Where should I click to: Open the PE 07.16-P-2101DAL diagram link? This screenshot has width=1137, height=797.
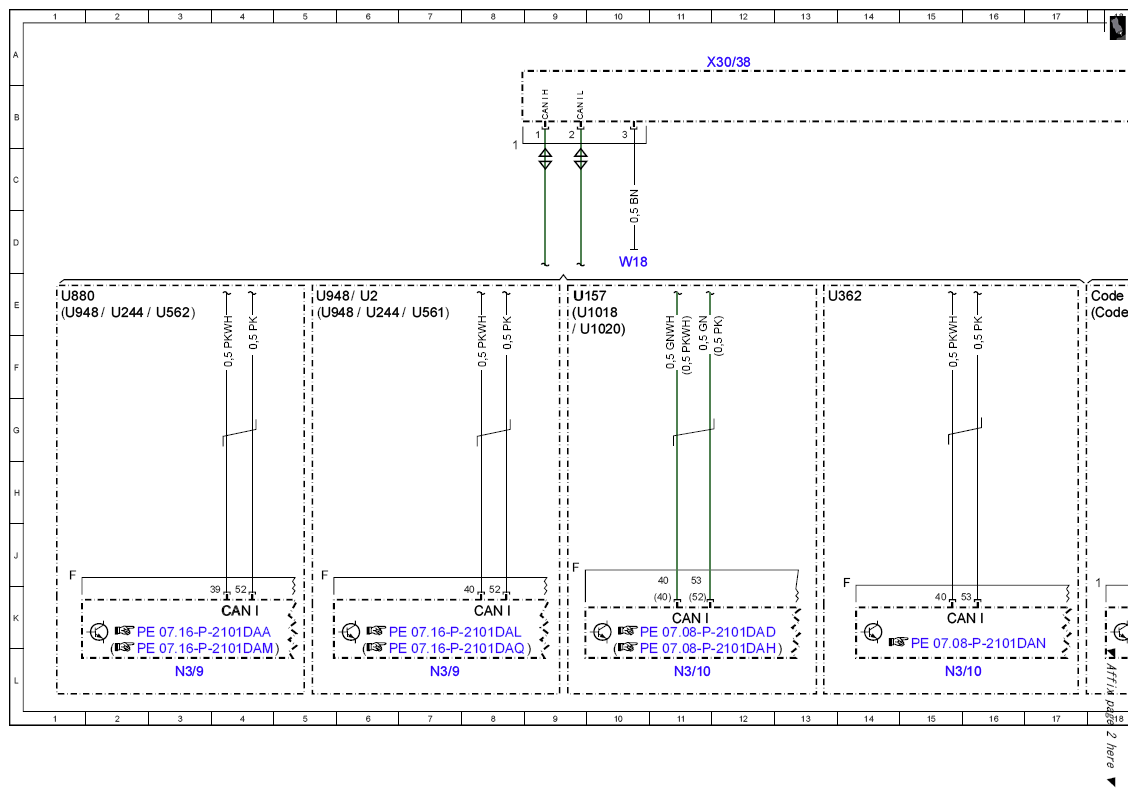pos(455,632)
